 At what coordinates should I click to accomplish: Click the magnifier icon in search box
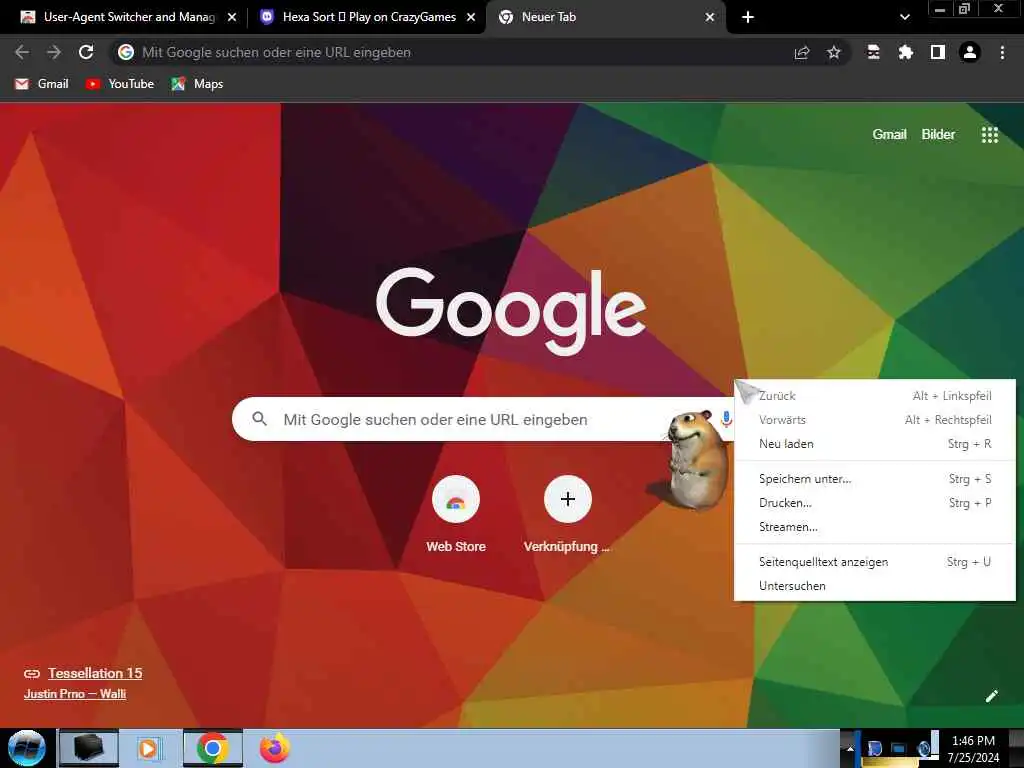coord(259,419)
